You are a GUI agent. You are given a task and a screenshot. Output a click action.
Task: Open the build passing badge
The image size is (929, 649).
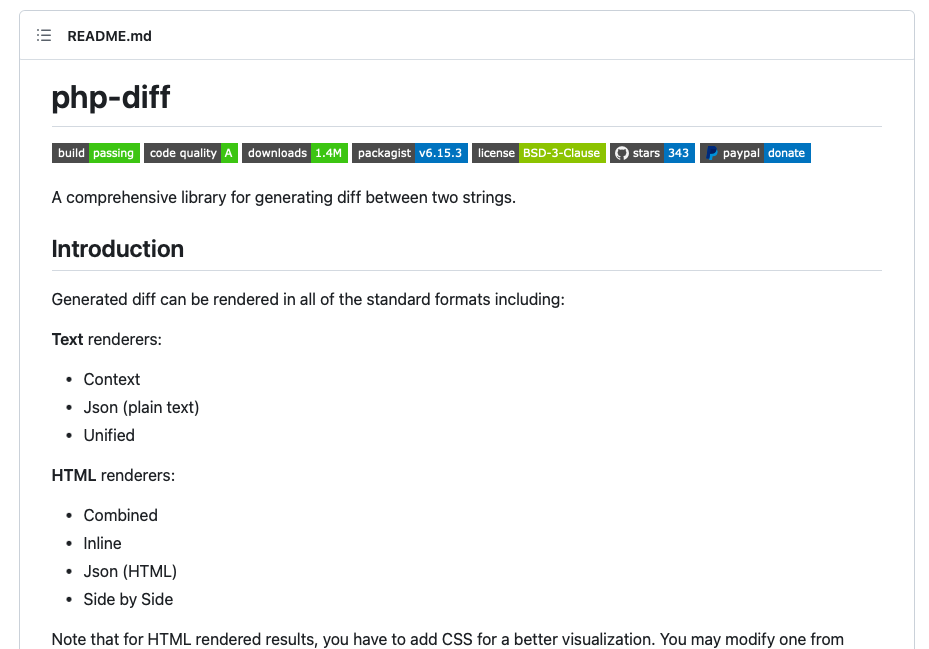click(x=95, y=153)
